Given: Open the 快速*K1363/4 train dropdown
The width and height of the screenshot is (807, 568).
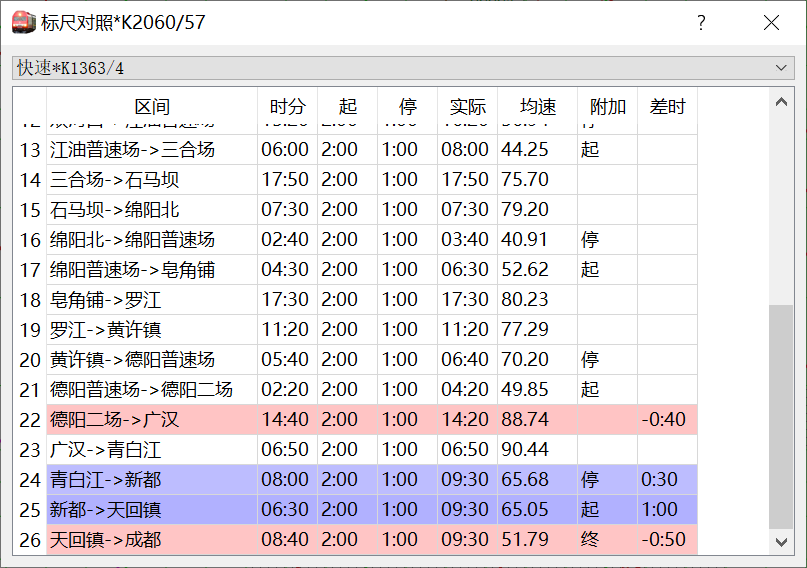Looking at the screenshot, I should (x=403, y=68).
